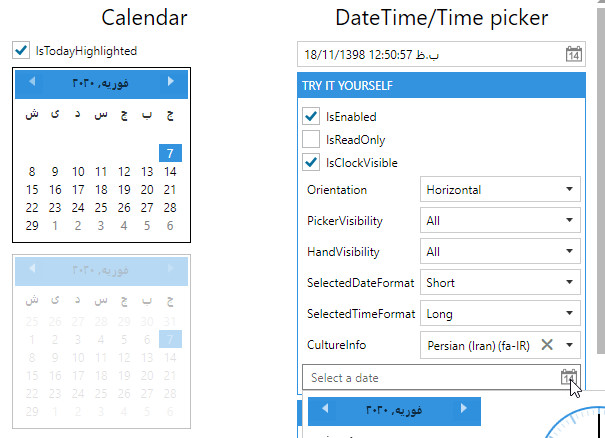Open the SelectedTimeFormat dropdown
The image size is (605, 438).
(x=569, y=314)
